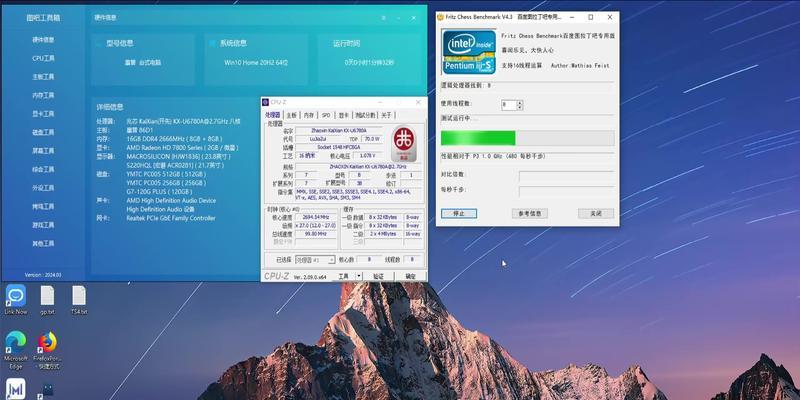The width and height of the screenshot is (800, 400).
Task: Select 游戏工具 in toolbox sidebar
Action: point(43,225)
